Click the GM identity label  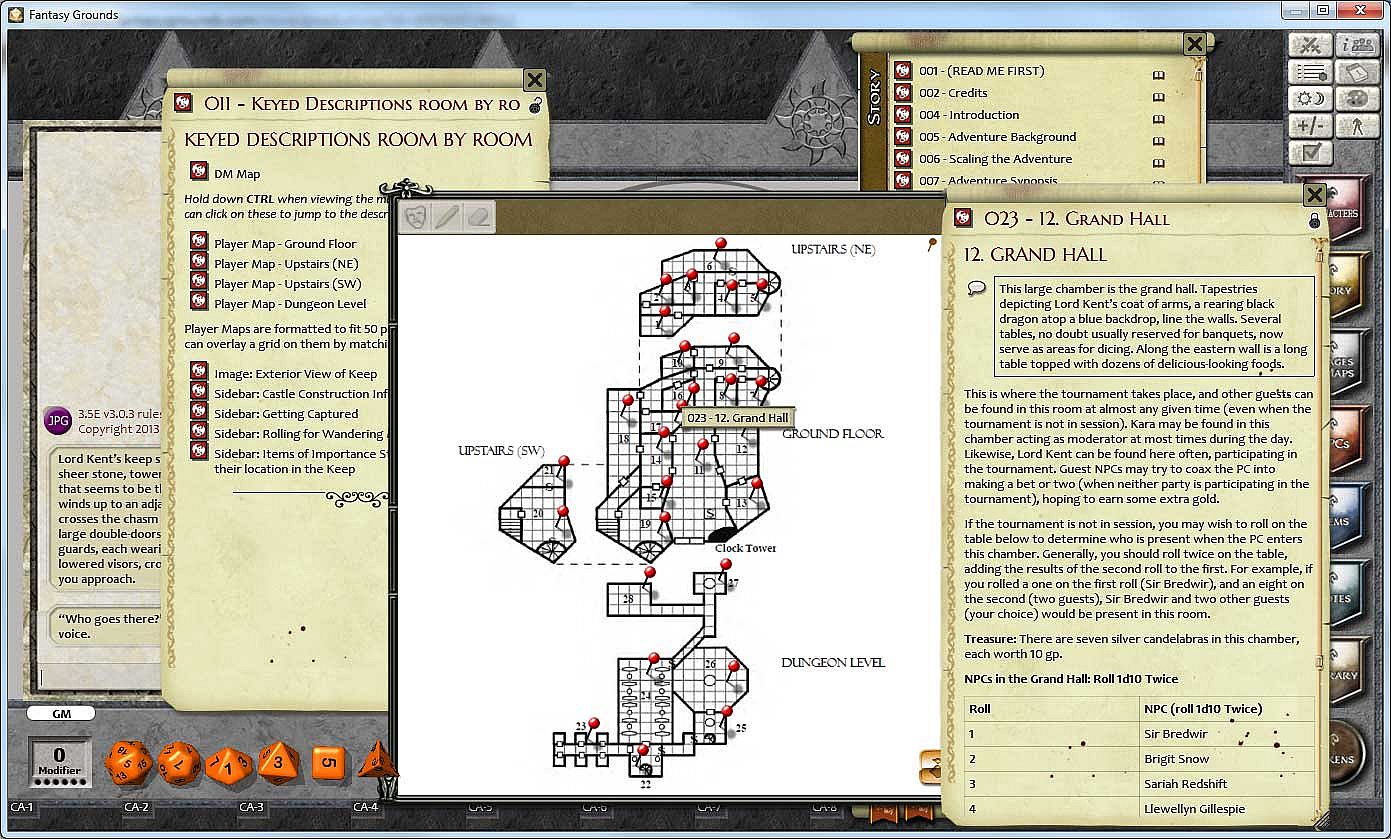(x=60, y=714)
